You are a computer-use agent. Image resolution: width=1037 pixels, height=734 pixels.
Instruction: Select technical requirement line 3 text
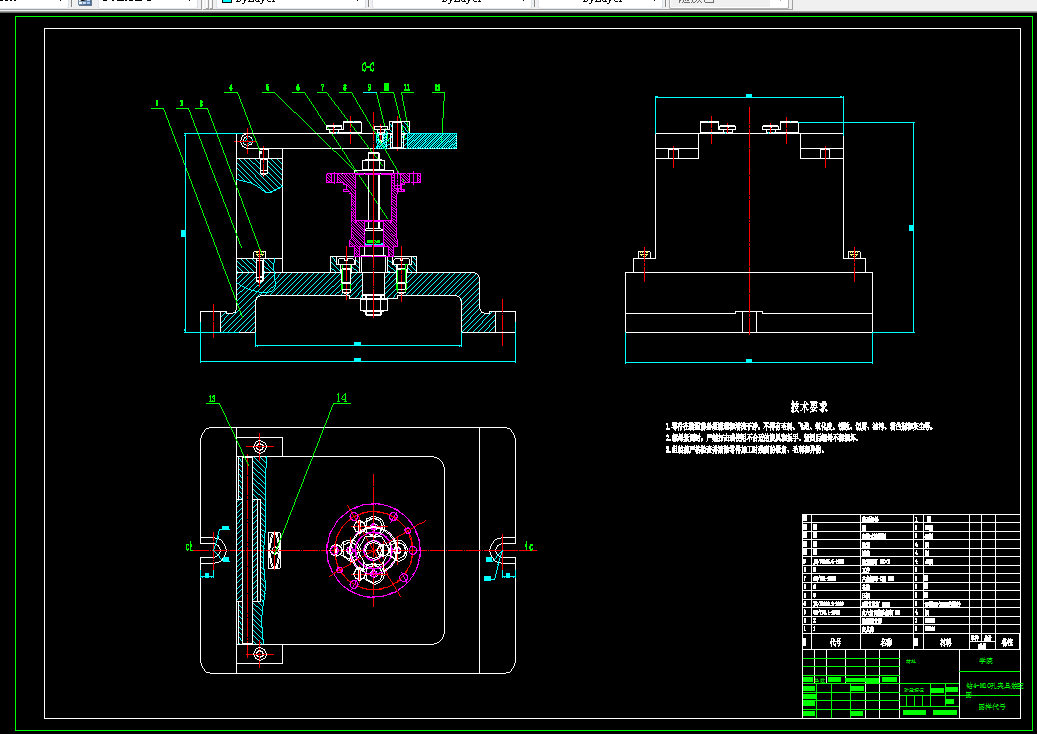click(745, 450)
